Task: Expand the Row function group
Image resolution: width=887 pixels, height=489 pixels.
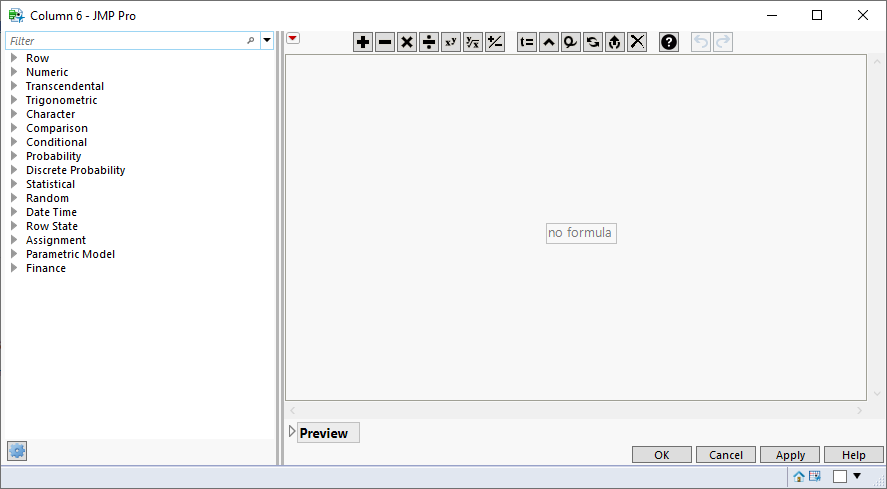Action: coord(14,58)
